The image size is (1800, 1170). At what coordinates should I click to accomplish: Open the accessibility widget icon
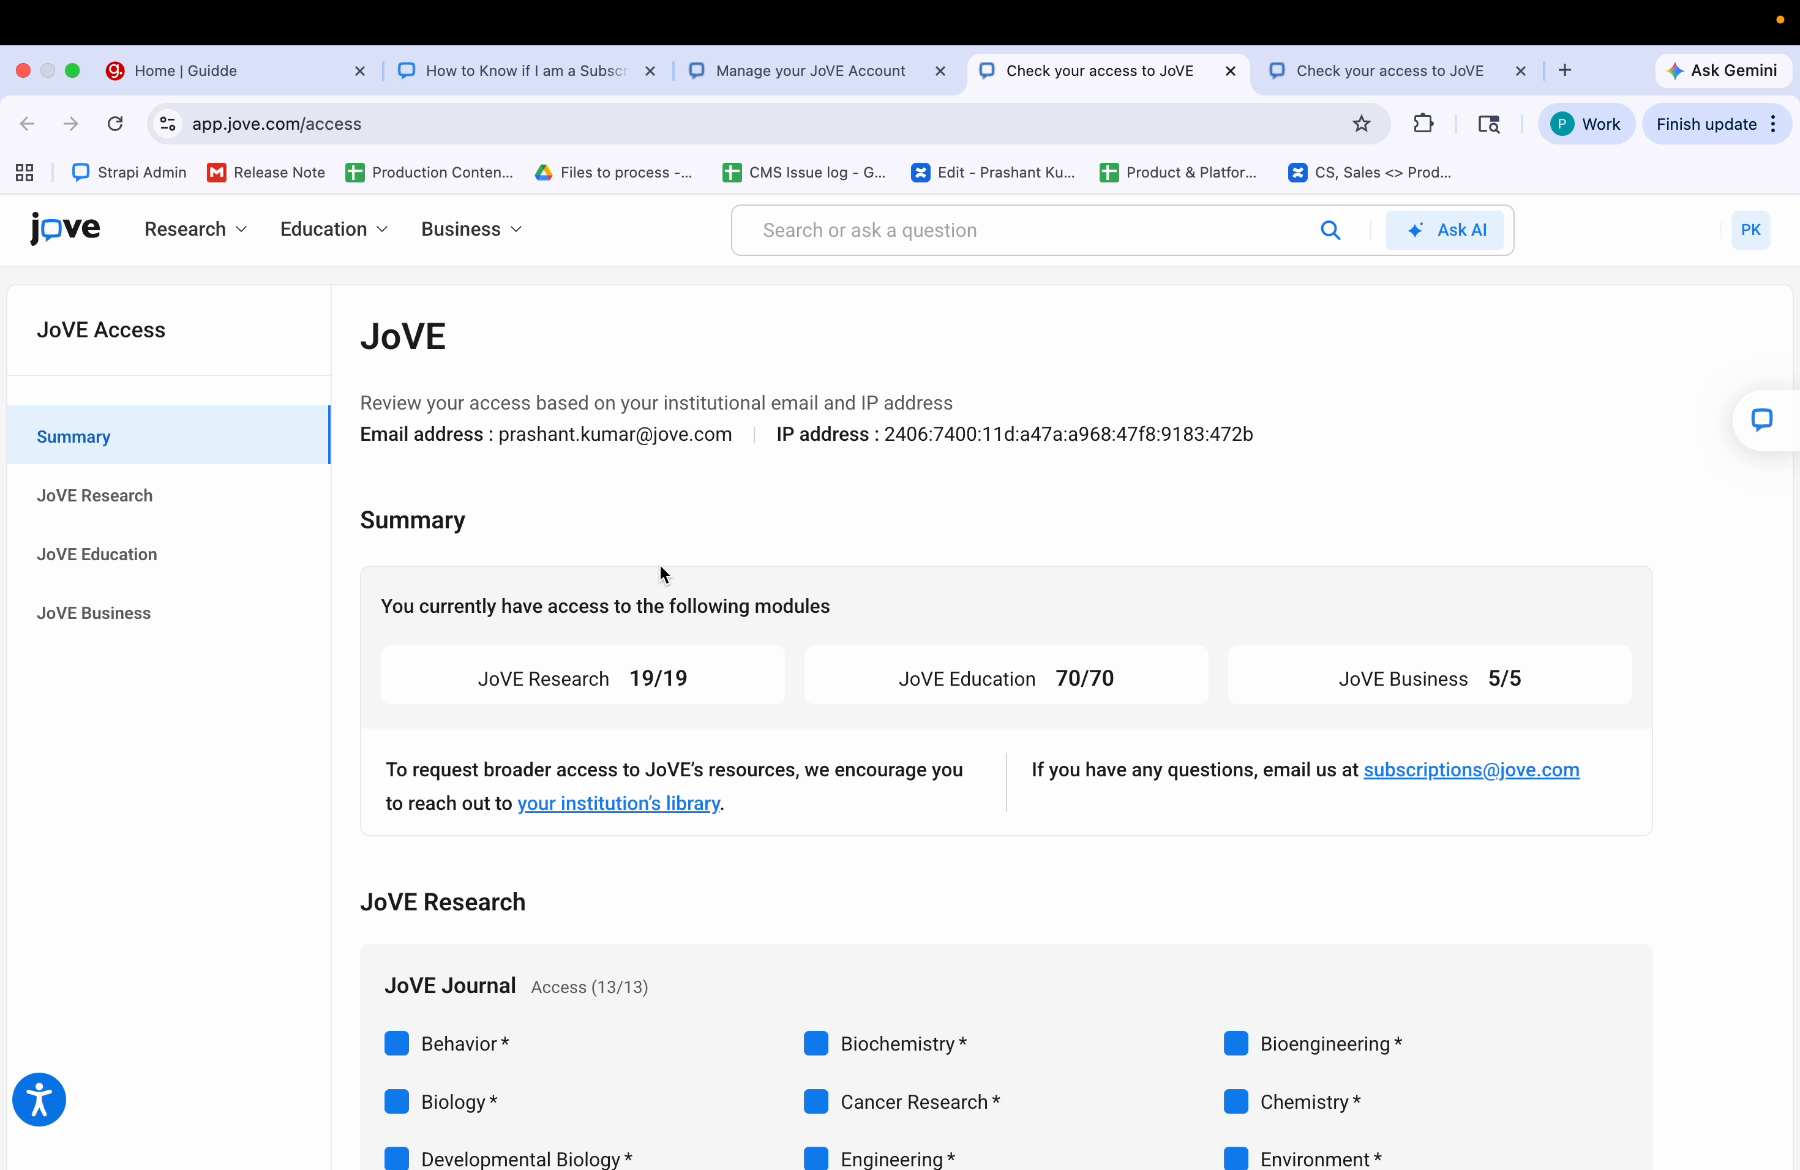tap(39, 1100)
